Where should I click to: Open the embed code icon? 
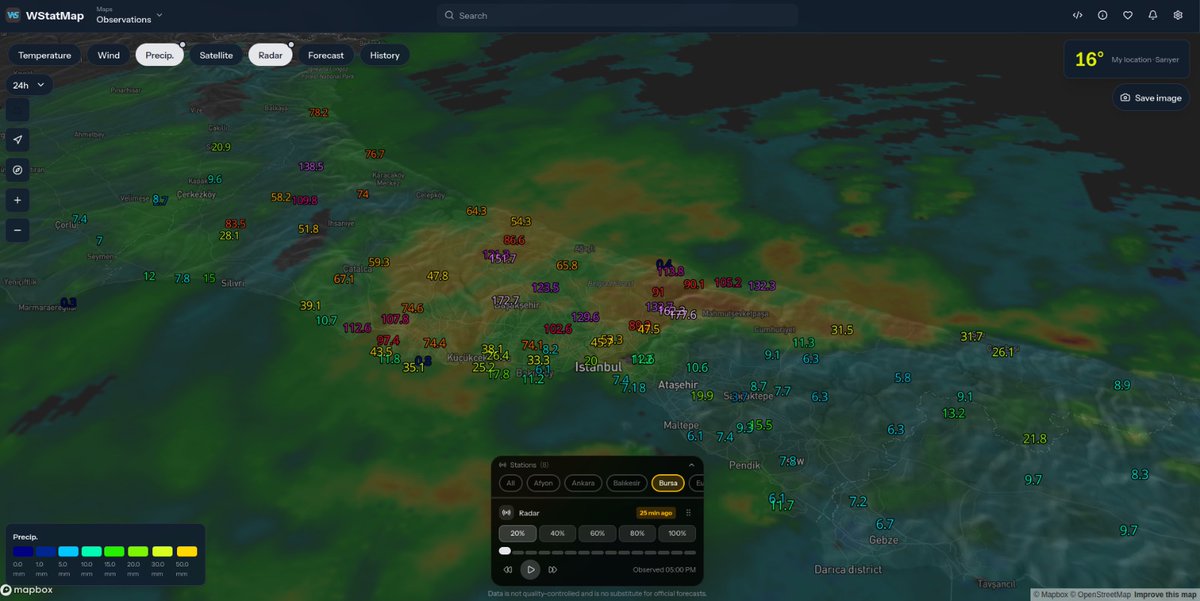tap(1077, 15)
